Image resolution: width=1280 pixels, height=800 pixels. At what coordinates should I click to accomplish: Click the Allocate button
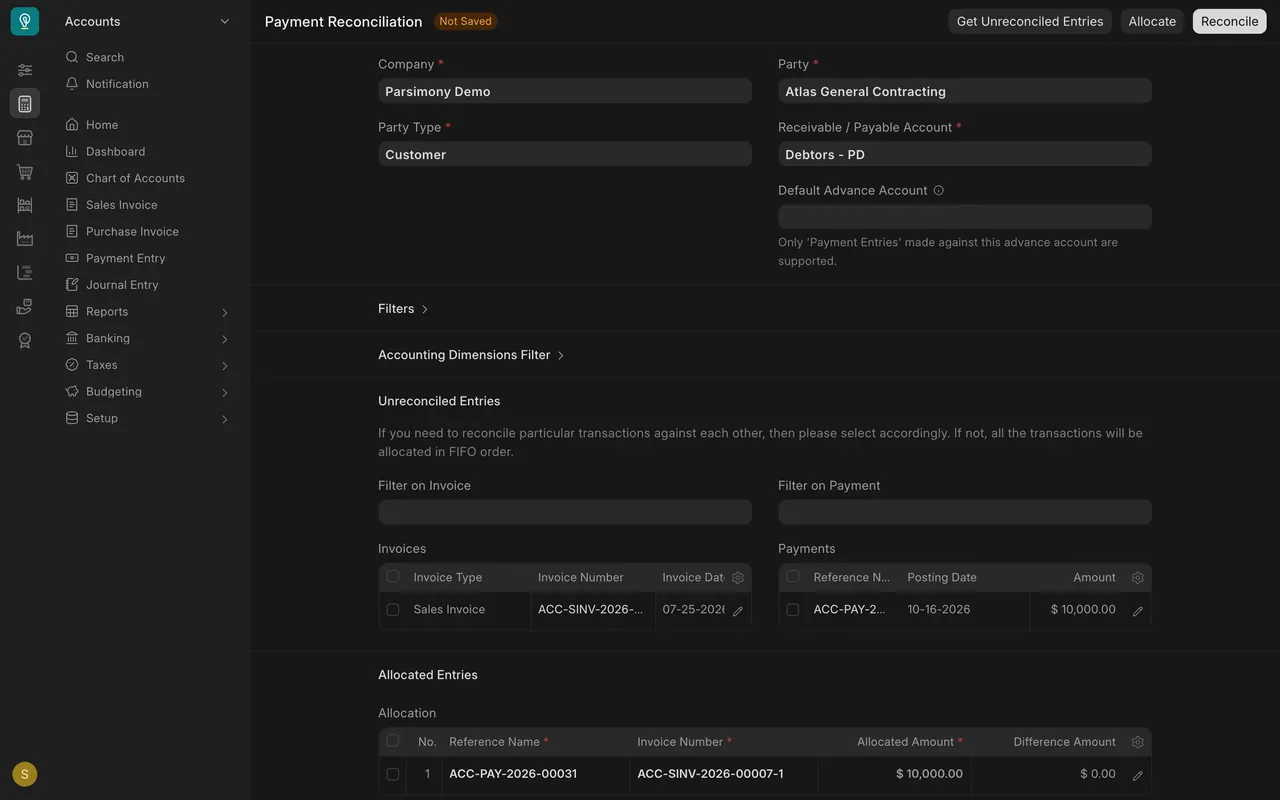click(1152, 21)
